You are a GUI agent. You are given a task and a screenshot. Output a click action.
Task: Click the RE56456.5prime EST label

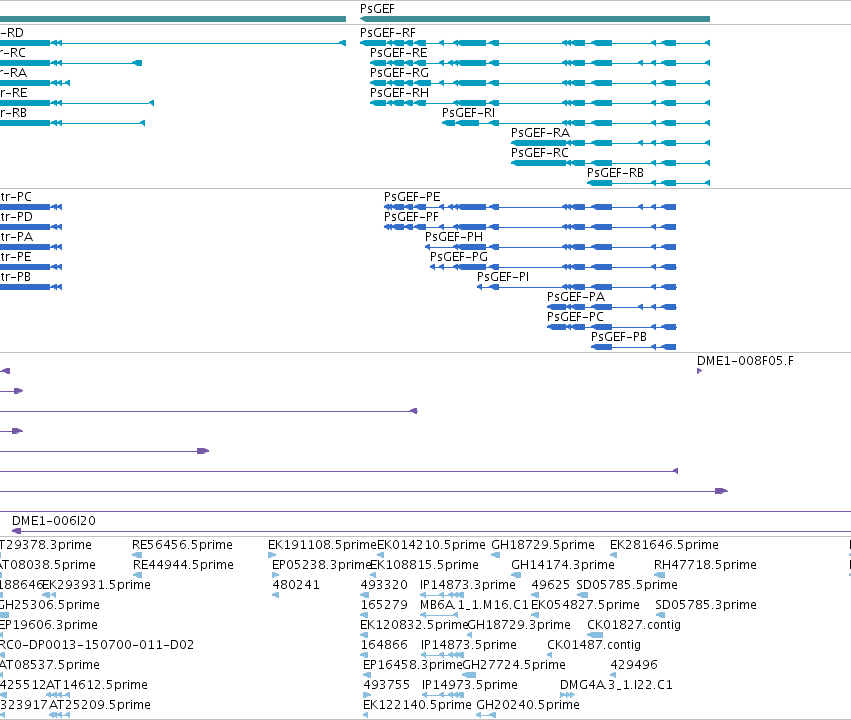pyautogui.click(x=182, y=545)
